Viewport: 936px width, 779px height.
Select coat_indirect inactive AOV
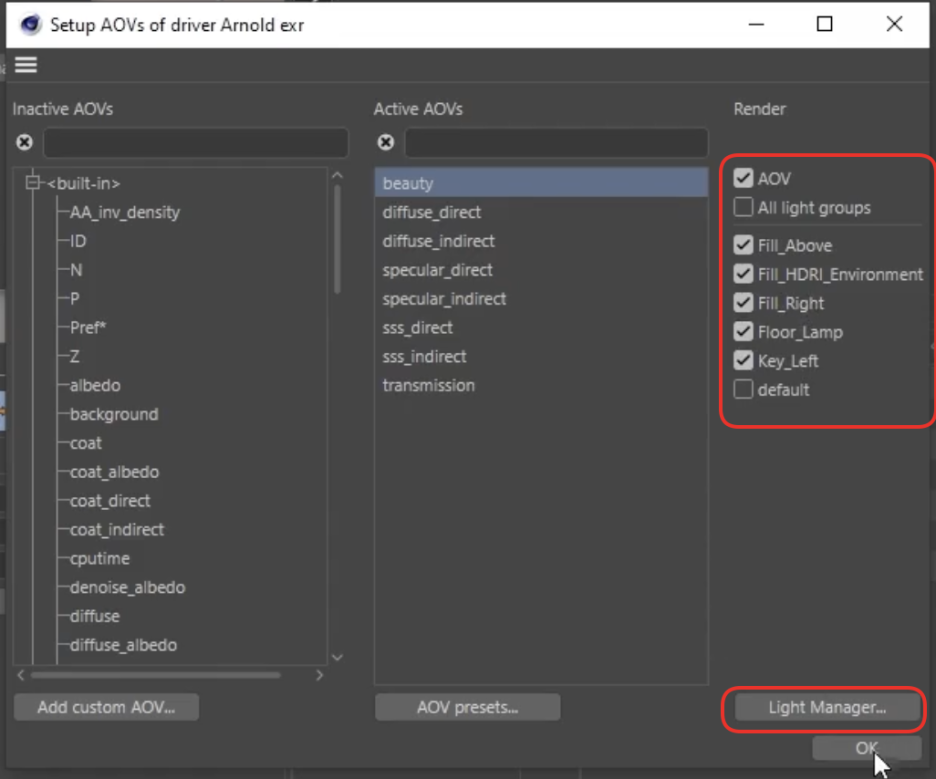click(x=117, y=529)
